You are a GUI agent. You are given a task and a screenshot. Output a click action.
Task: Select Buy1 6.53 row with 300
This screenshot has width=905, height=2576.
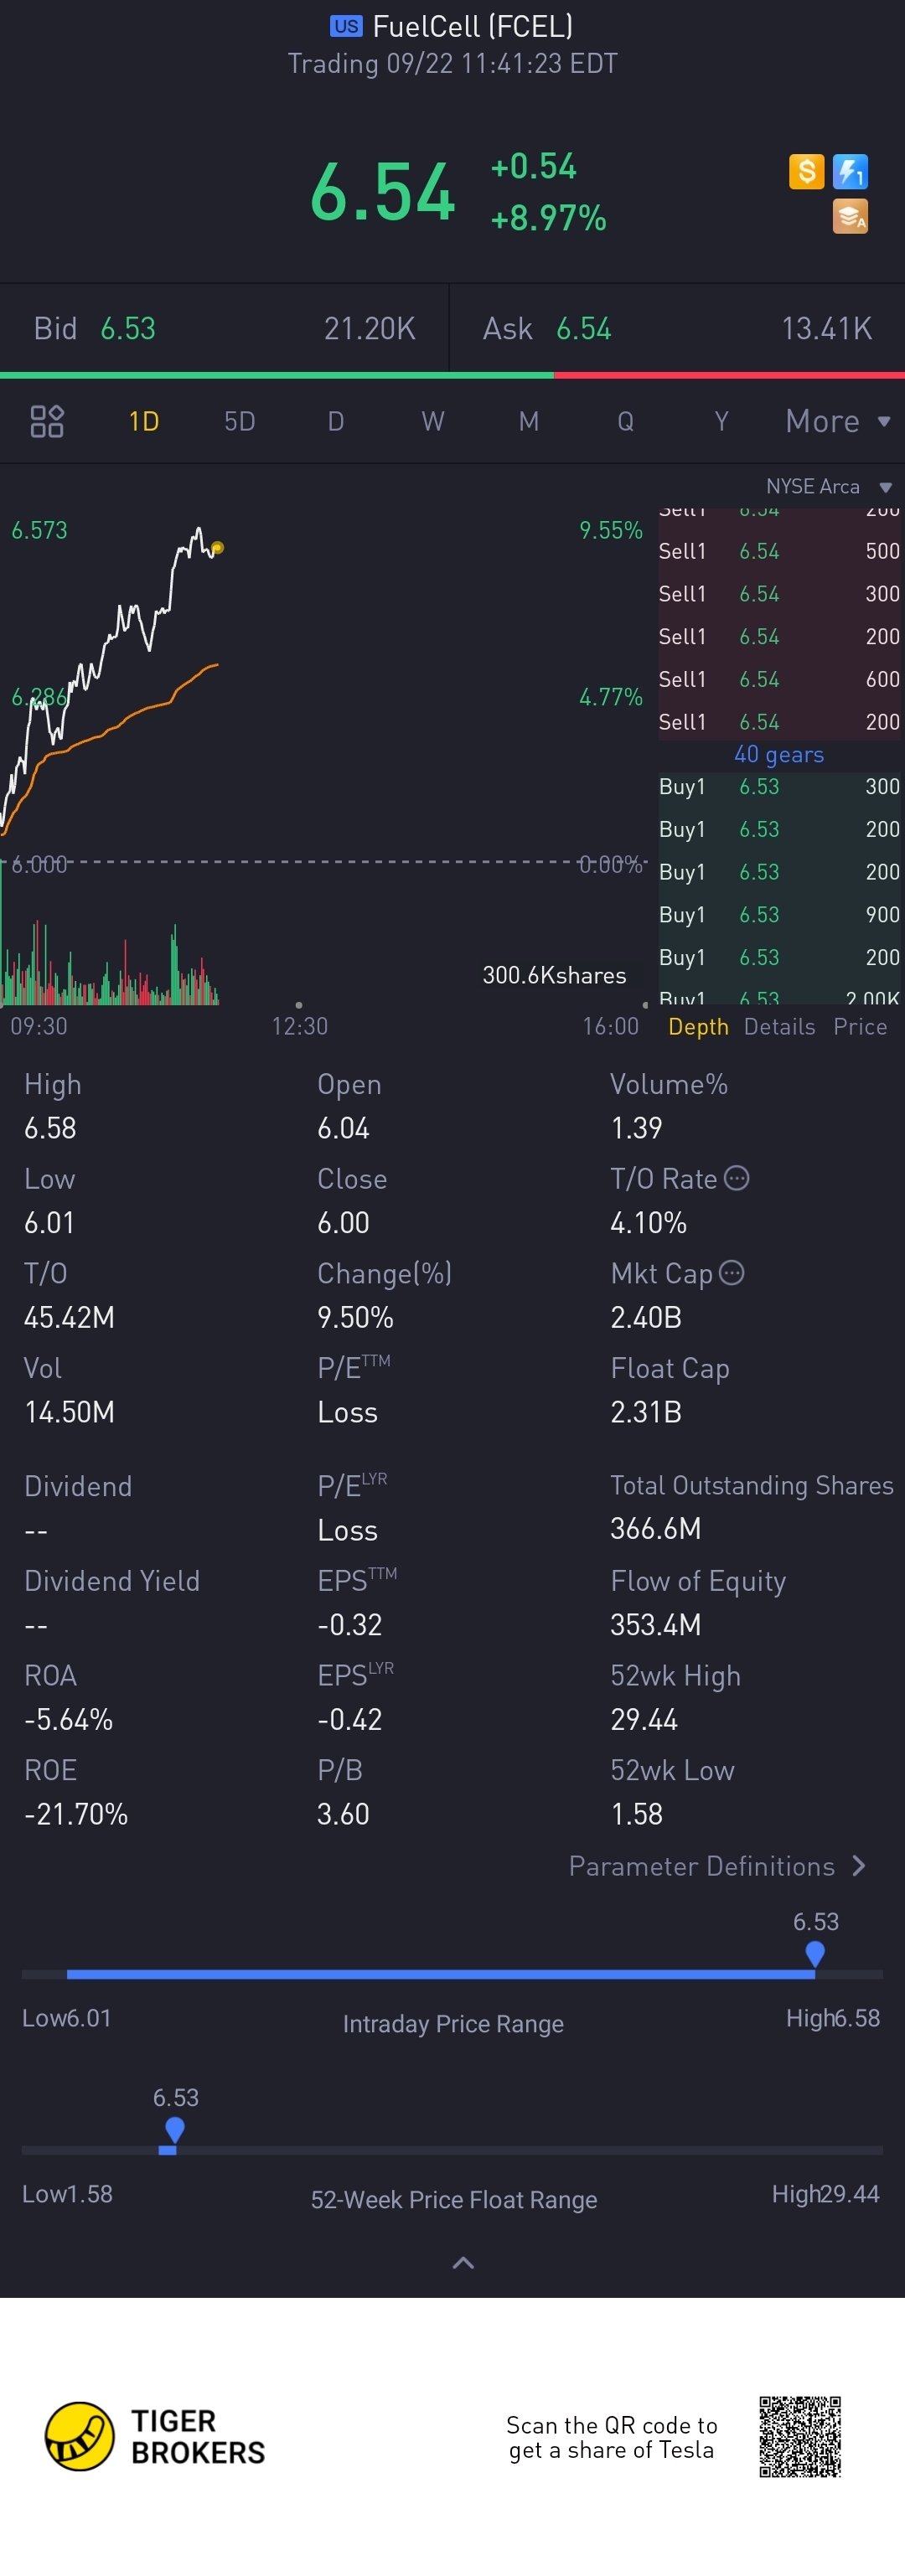[x=779, y=786]
